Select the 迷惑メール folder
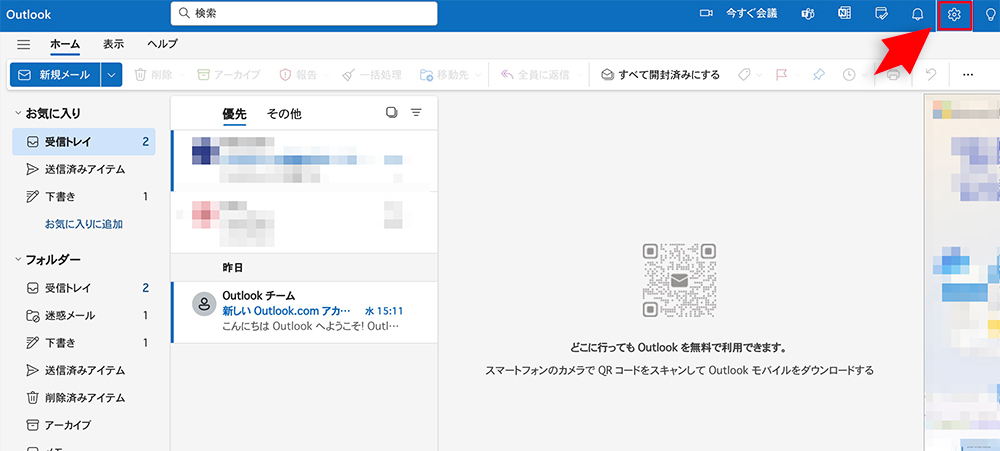This screenshot has width=1000, height=451. pyautogui.click(x=84, y=315)
